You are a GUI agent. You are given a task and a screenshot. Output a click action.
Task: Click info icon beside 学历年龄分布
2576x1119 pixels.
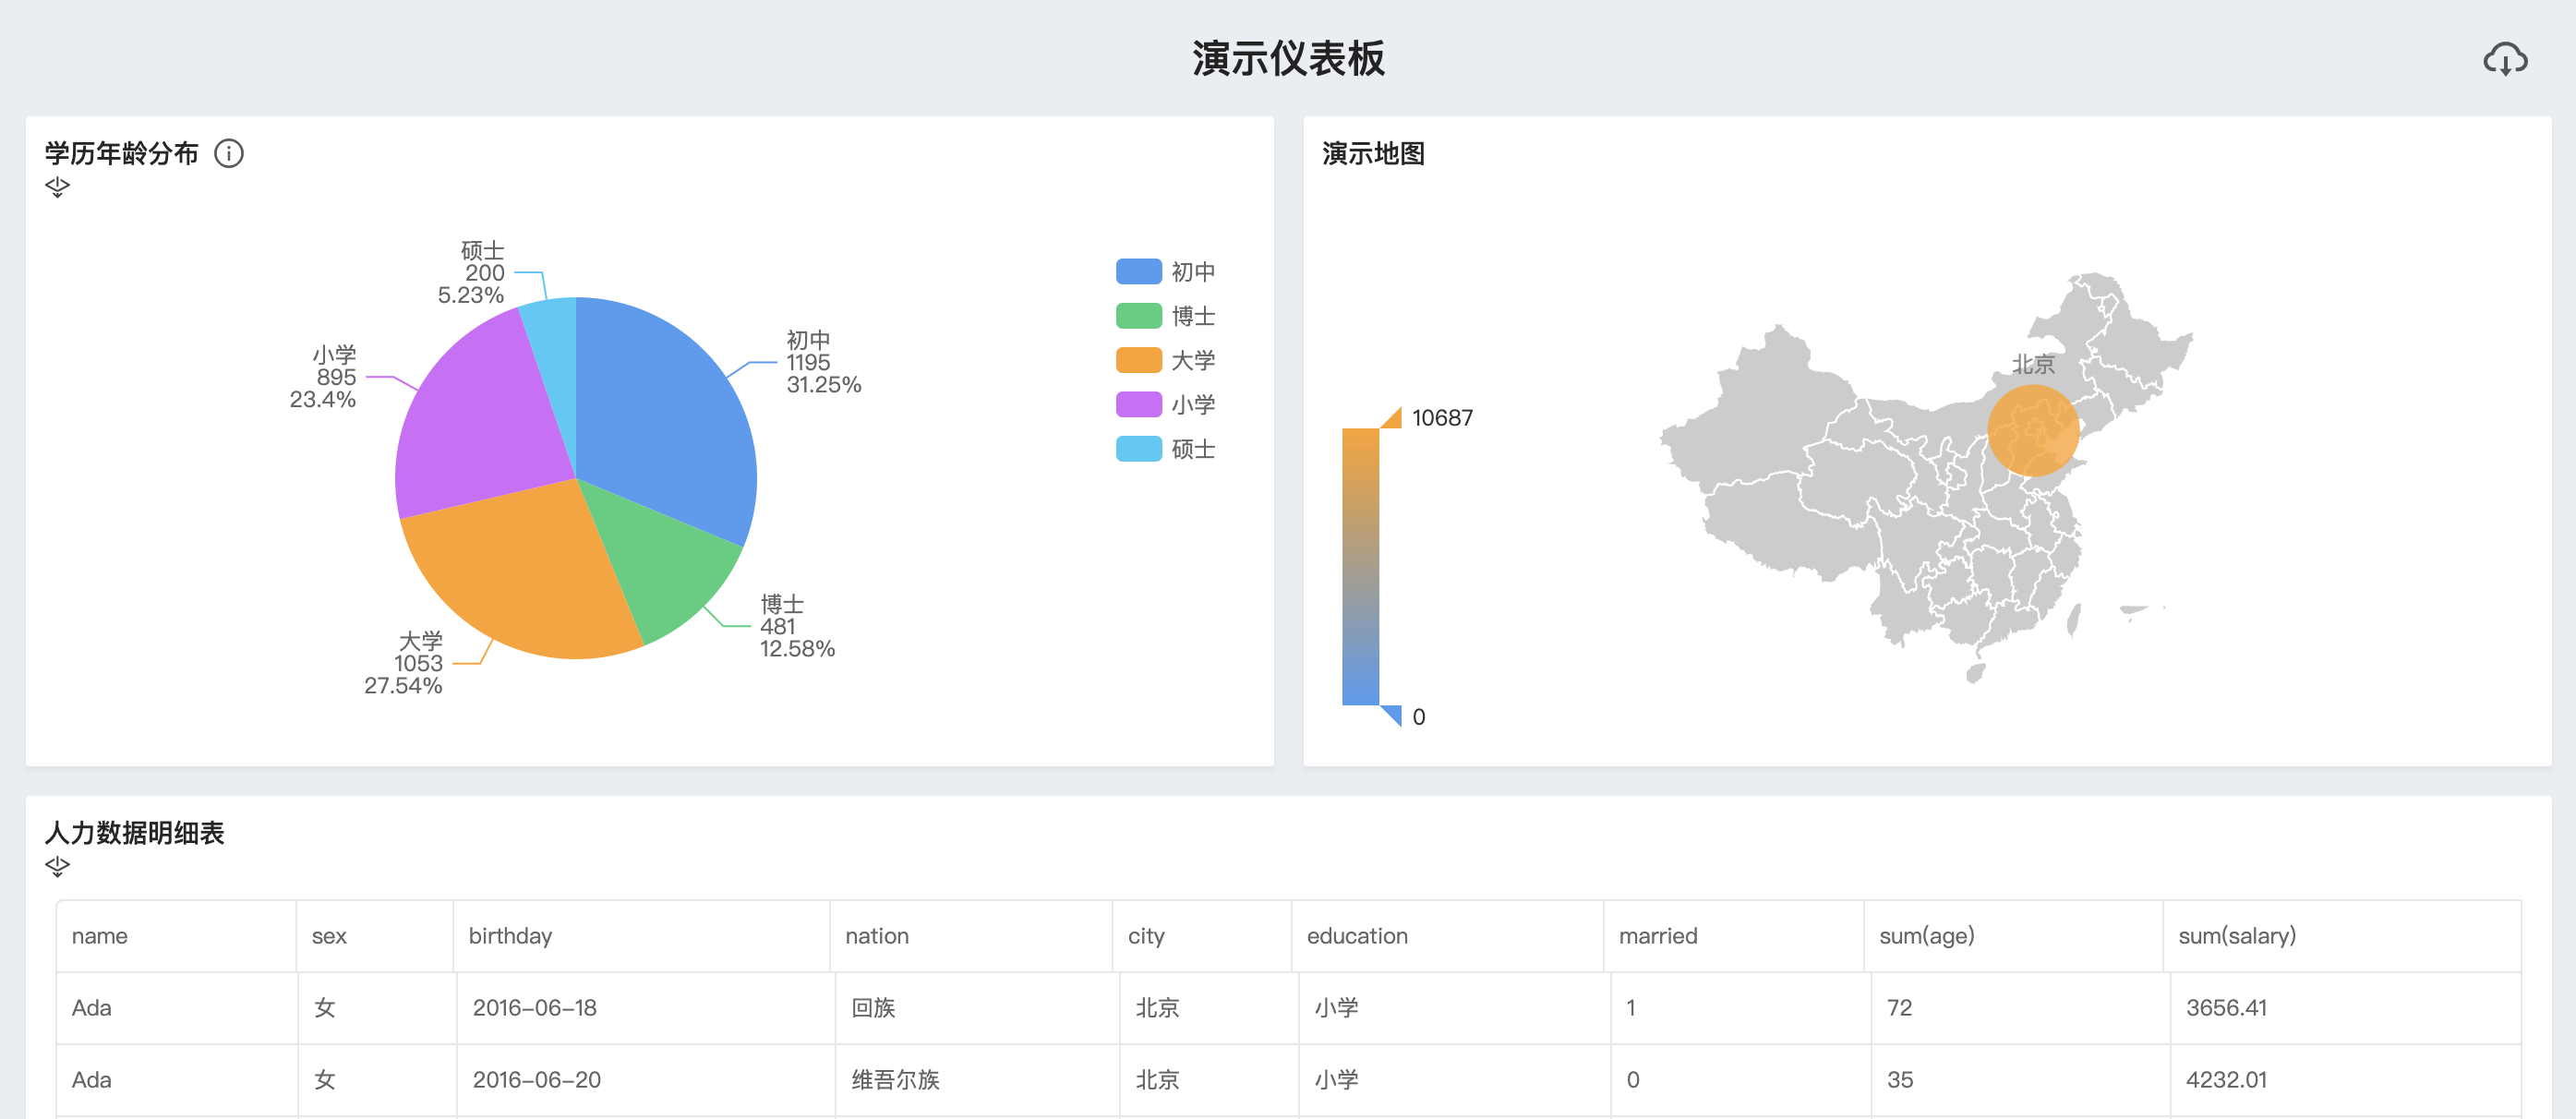pos(229,153)
